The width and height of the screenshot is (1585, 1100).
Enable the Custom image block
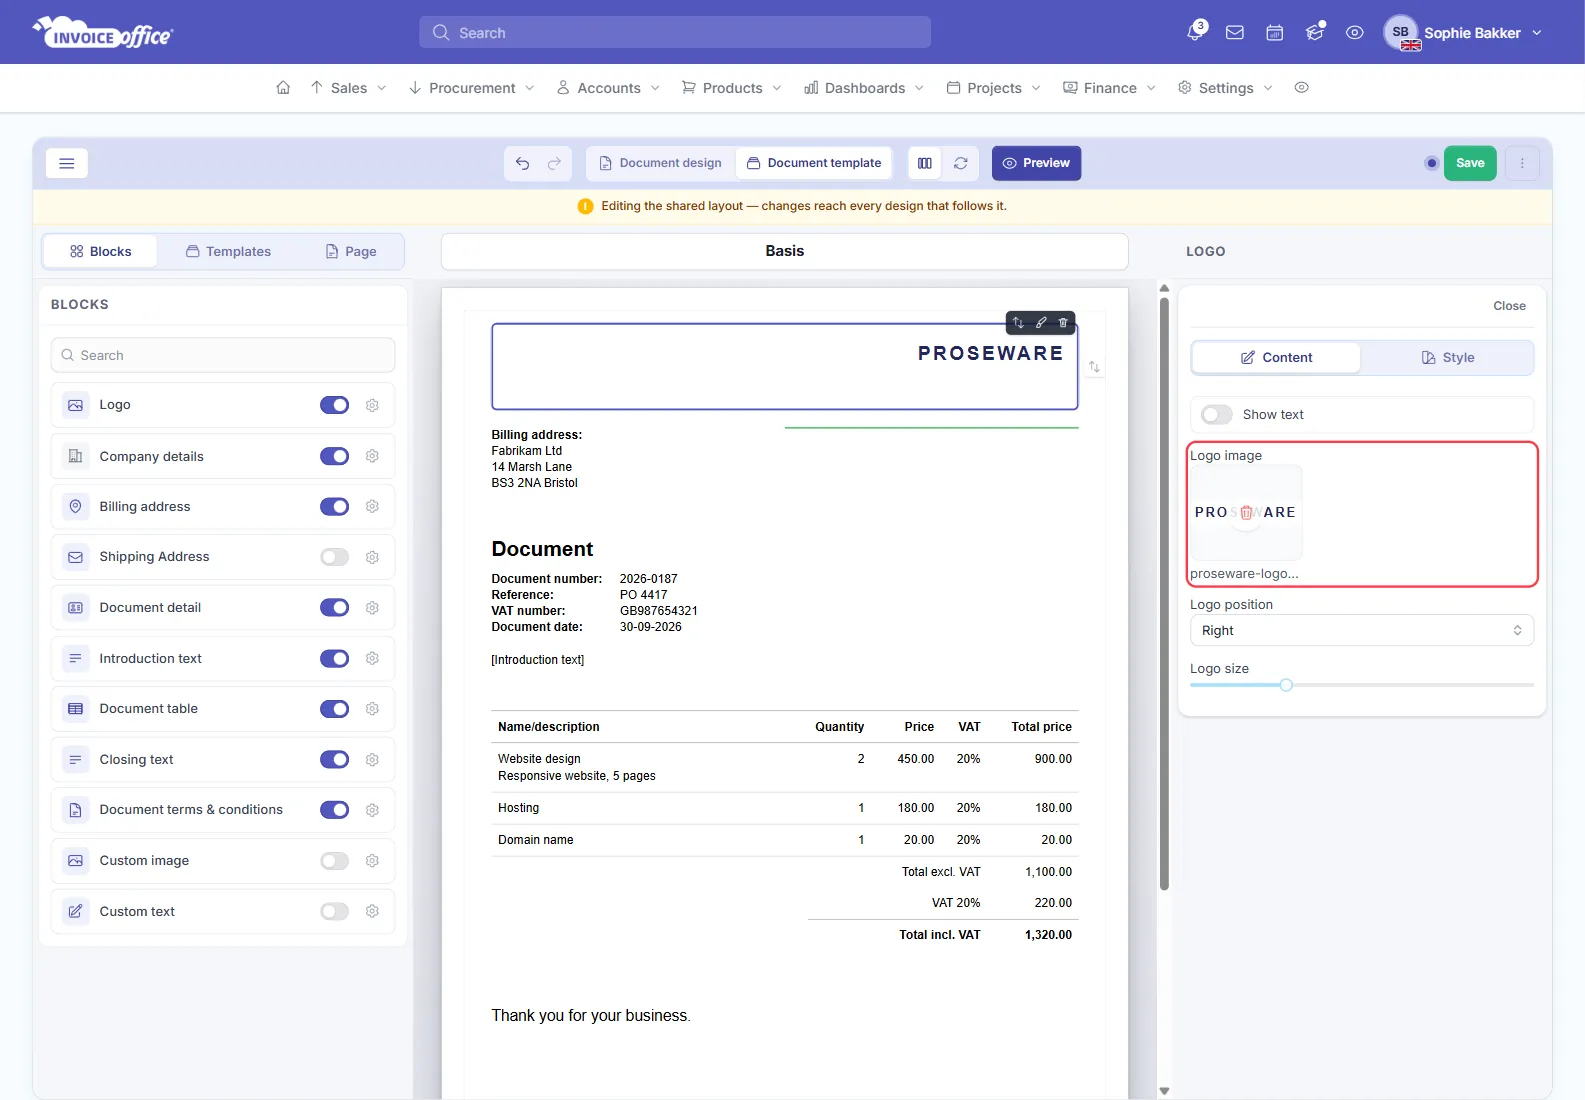(x=334, y=861)
